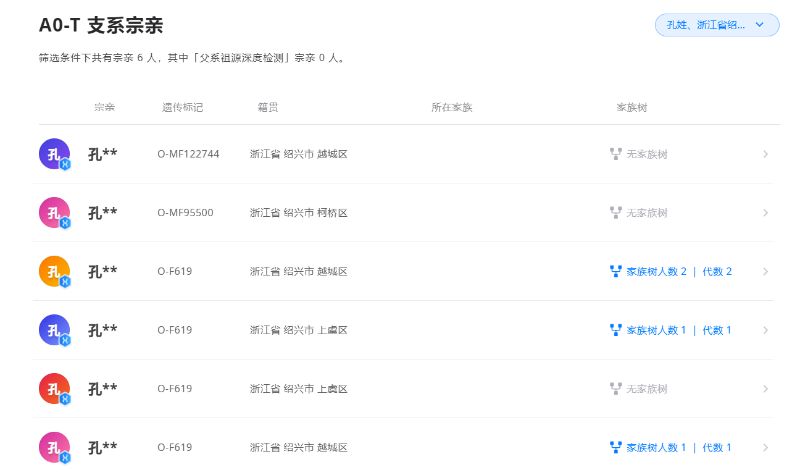Select haplogroup O-MF122744 text
800x475 pixels.
click(x=188, y=154)
